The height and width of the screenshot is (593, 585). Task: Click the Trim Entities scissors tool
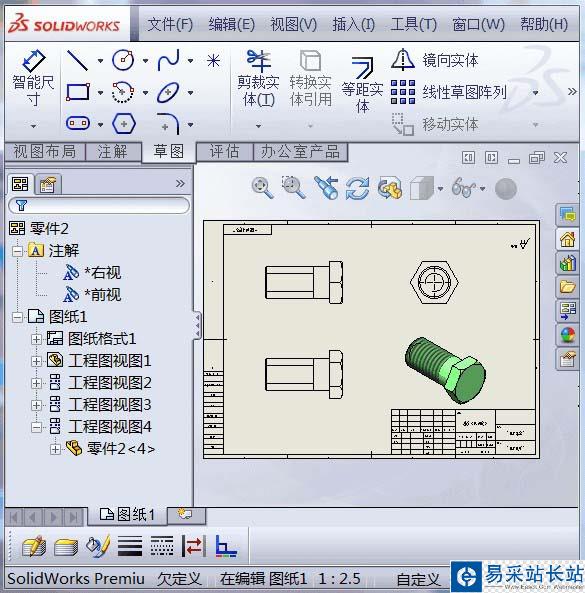[259, 79]
